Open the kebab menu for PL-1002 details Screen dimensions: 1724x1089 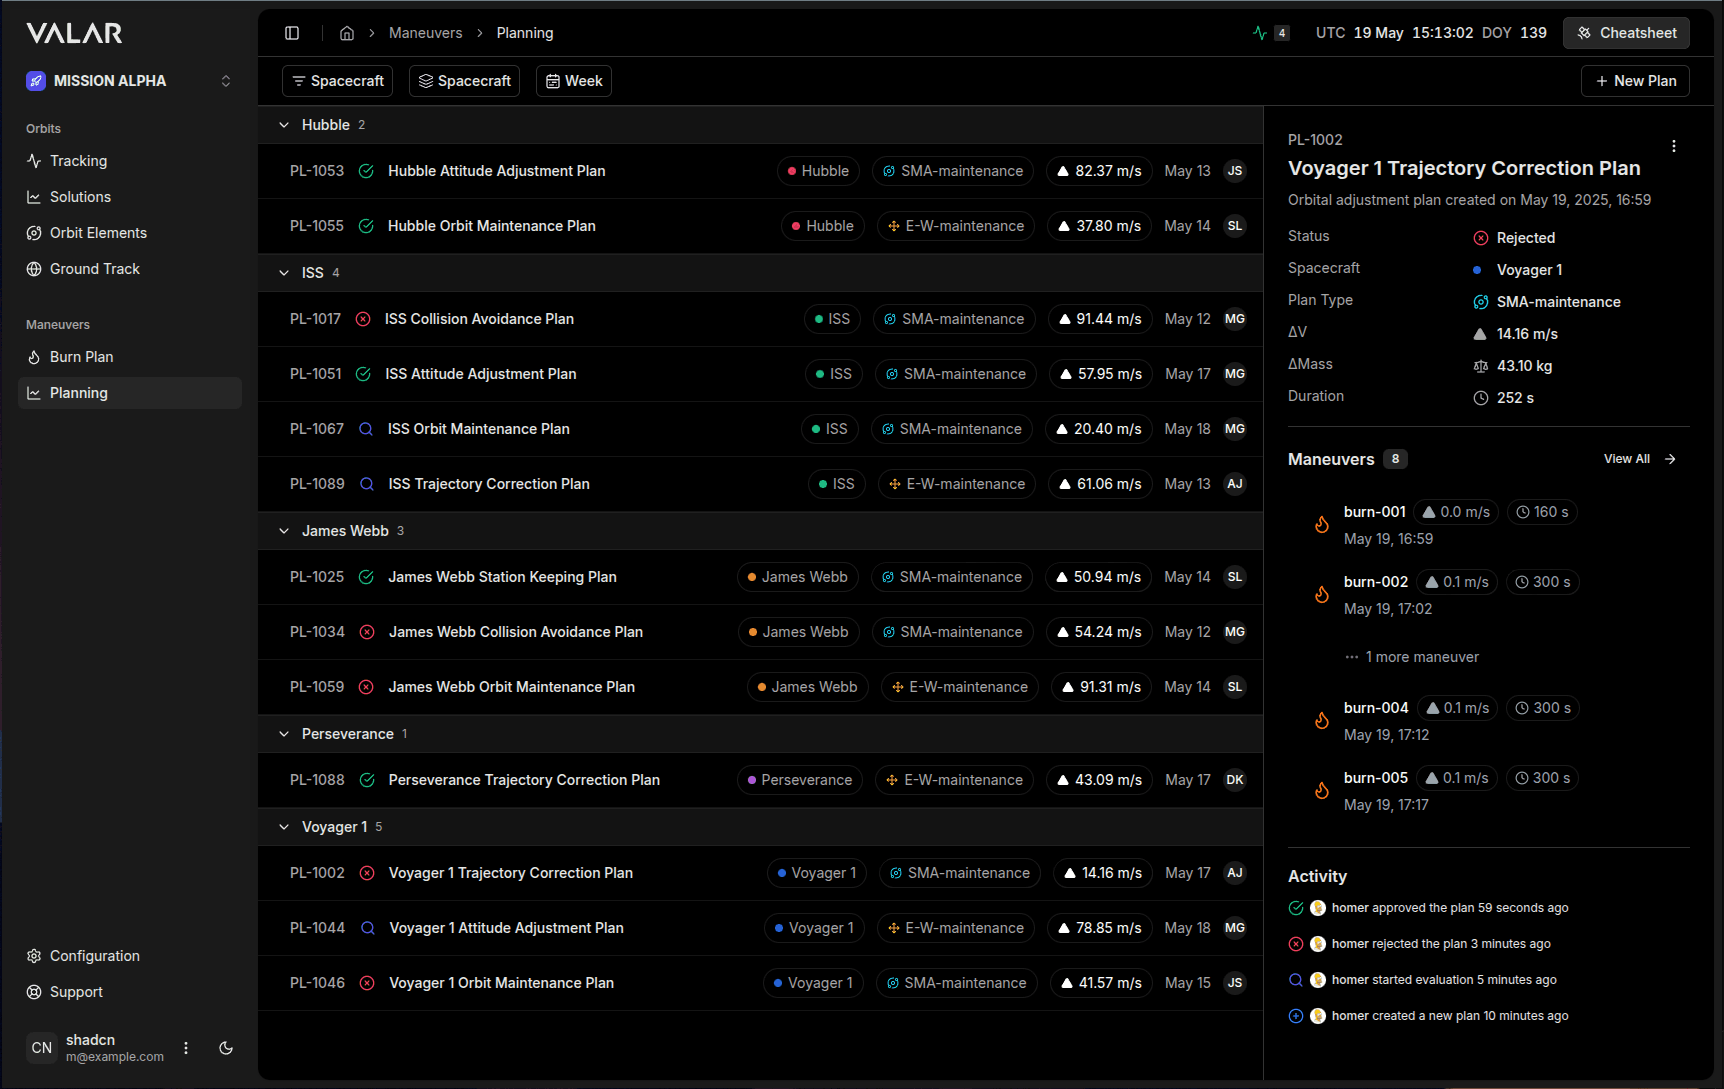pyautogui.click(x=1675, y=145)
